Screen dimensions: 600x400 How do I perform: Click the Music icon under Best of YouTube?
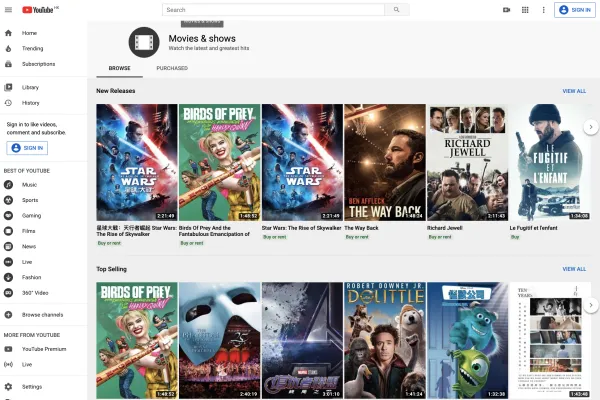point(8,184)
